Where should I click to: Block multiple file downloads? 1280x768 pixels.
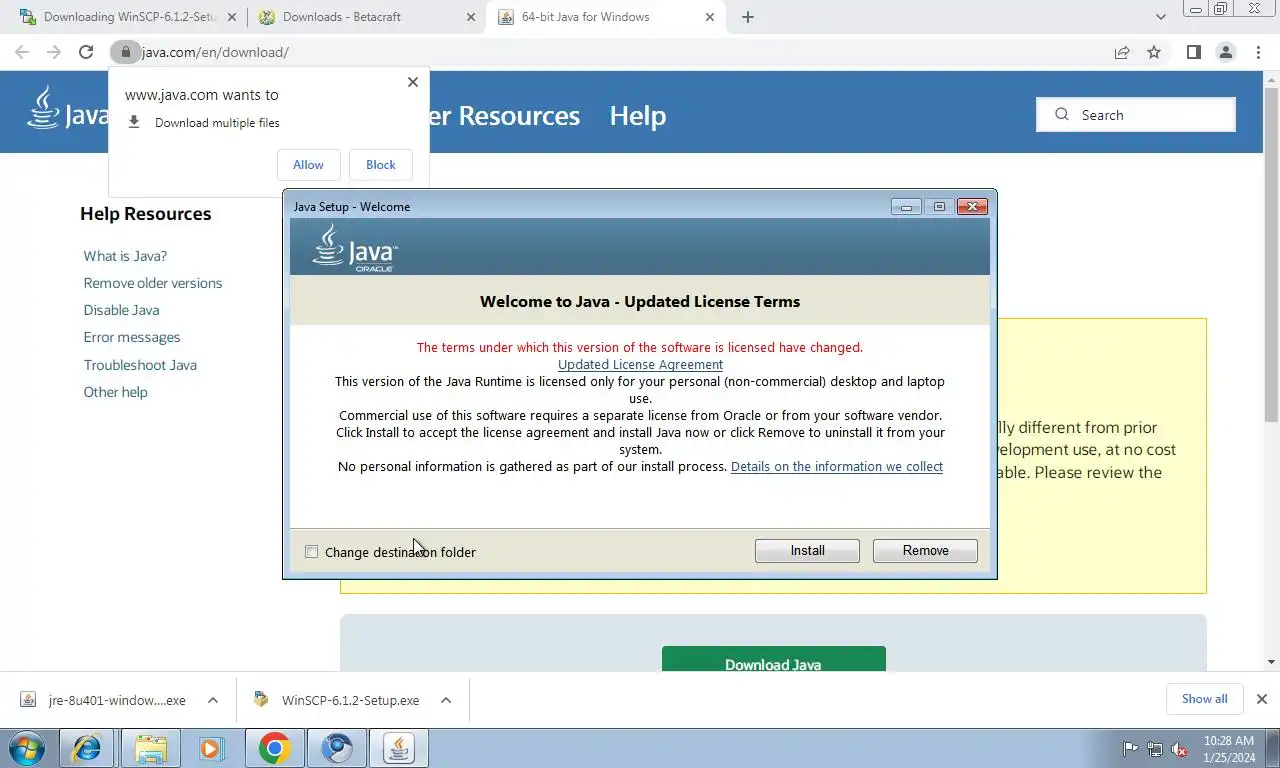click(381, 165)
